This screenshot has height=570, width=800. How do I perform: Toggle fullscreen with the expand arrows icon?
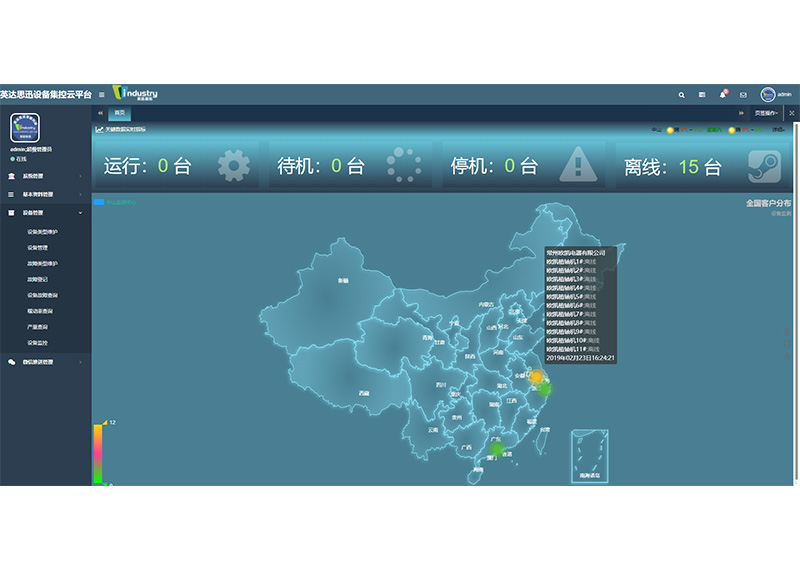coord(792,113)
